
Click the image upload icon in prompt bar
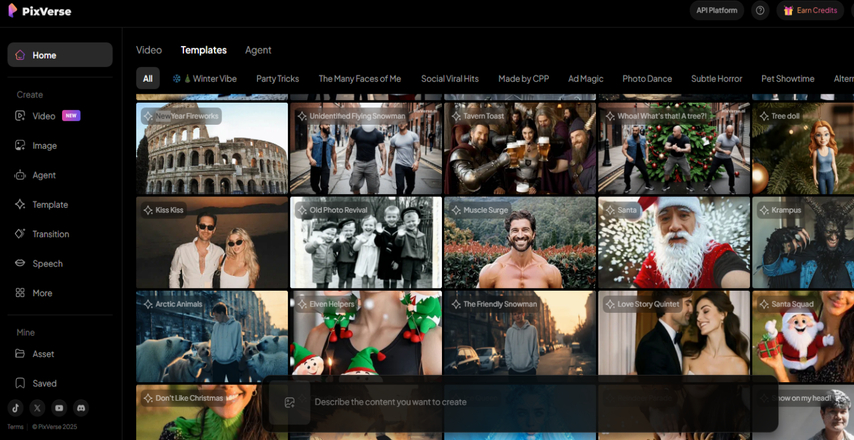coord(290,402)
